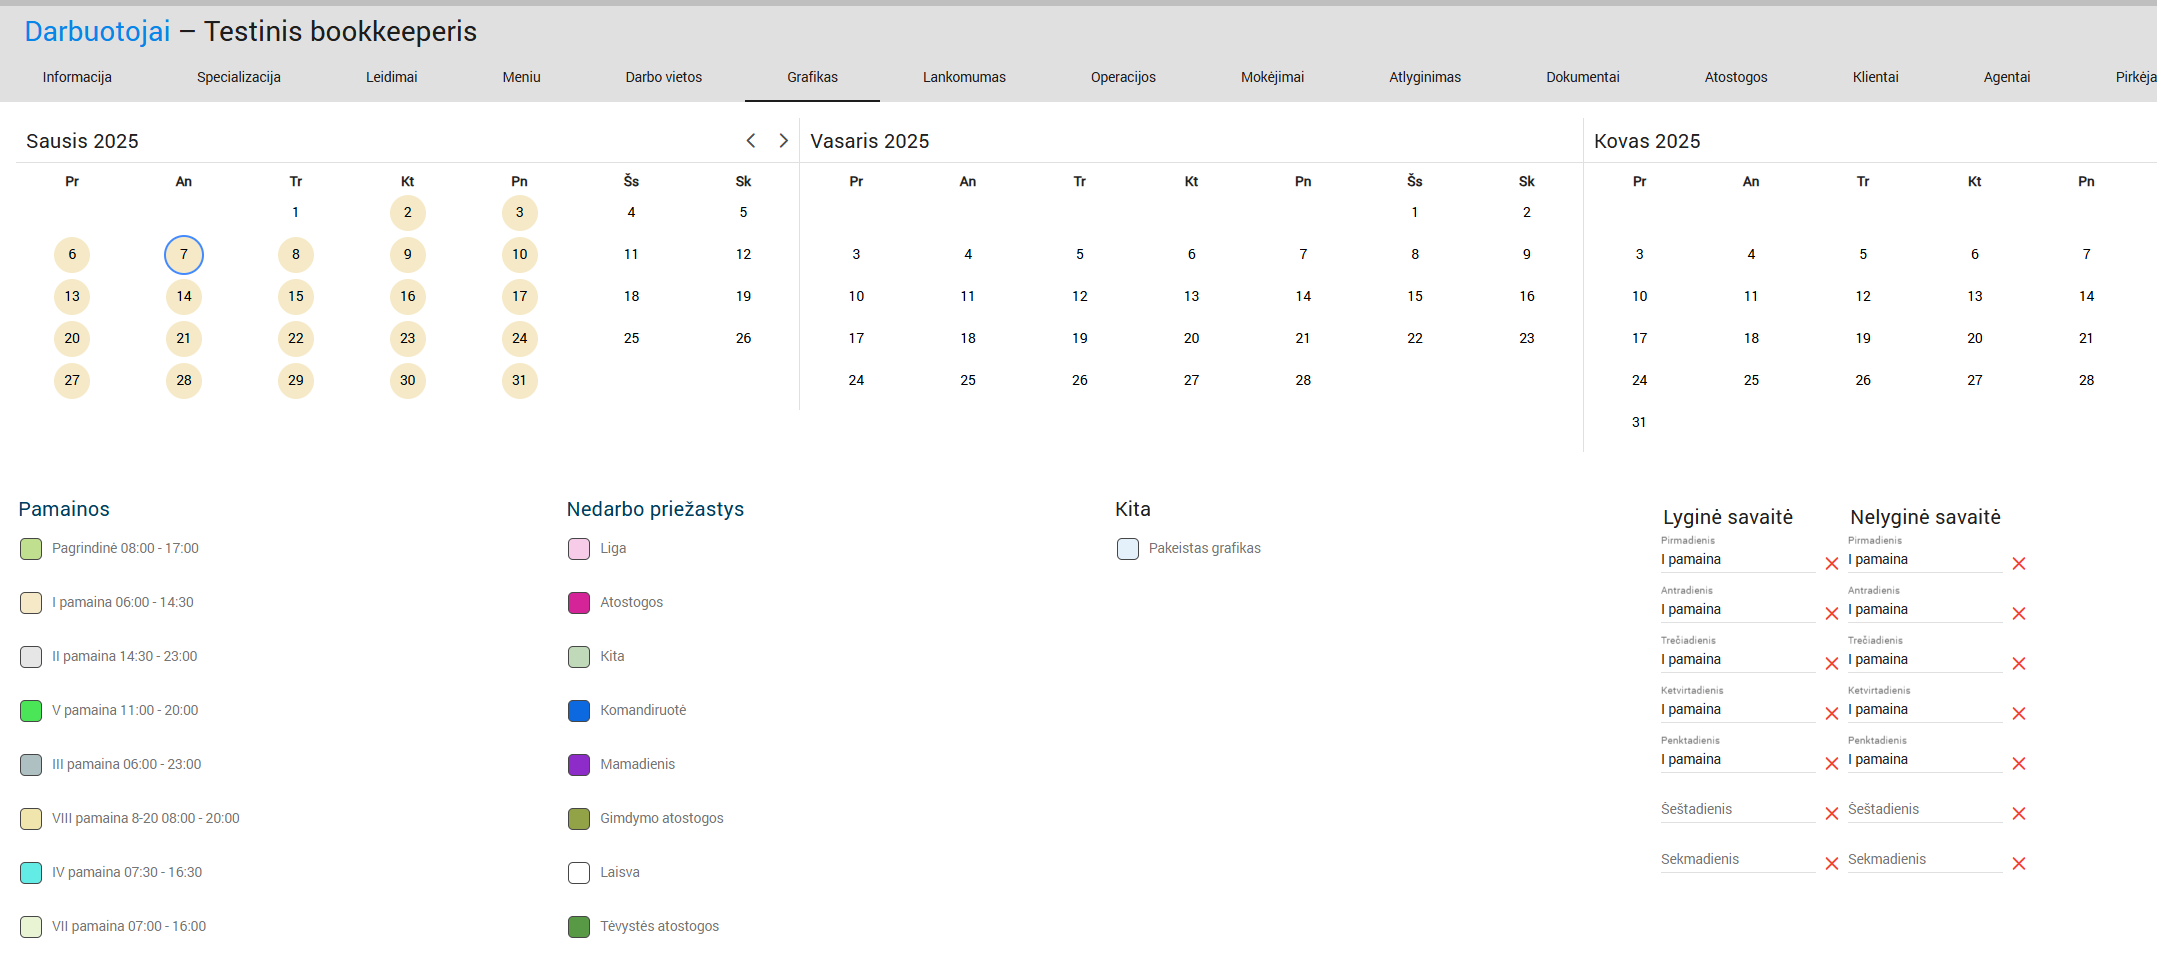Remove odd week Penktadienis shift assignment

(x=2018, y=764)
